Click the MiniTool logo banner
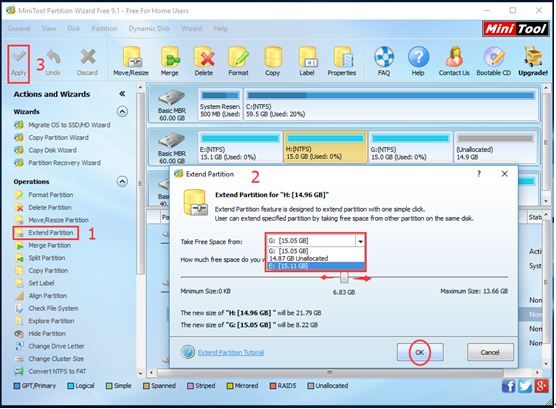556x409 pixels. [516, 28]
